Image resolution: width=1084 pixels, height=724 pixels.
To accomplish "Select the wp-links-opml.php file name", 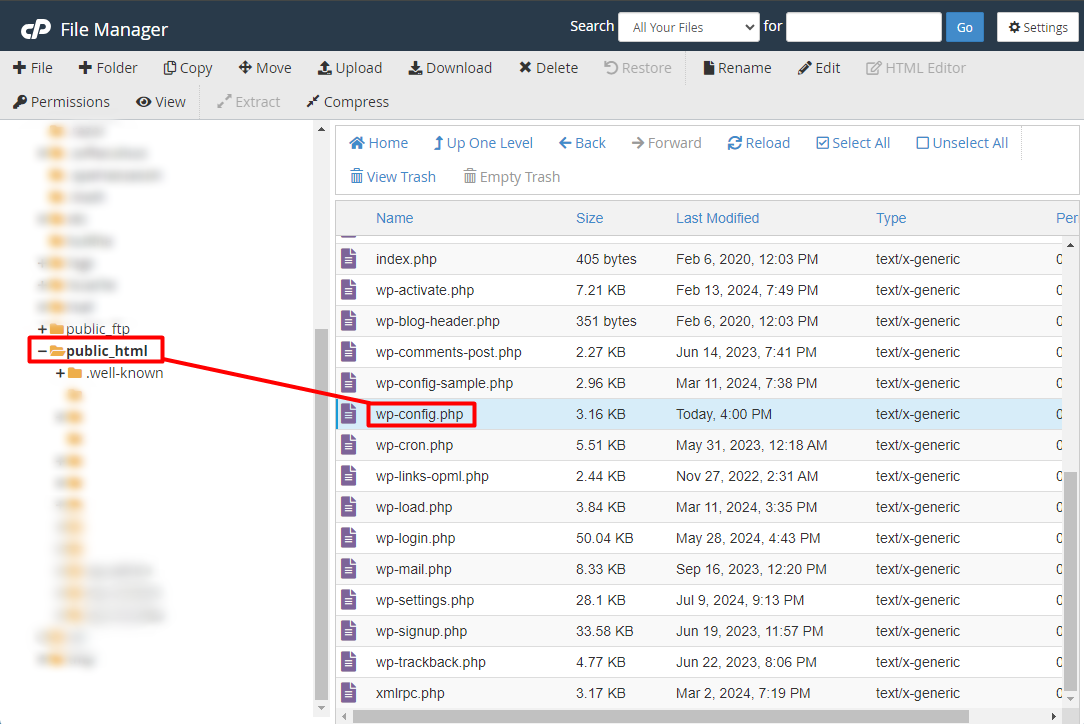I will pos(432,476).
